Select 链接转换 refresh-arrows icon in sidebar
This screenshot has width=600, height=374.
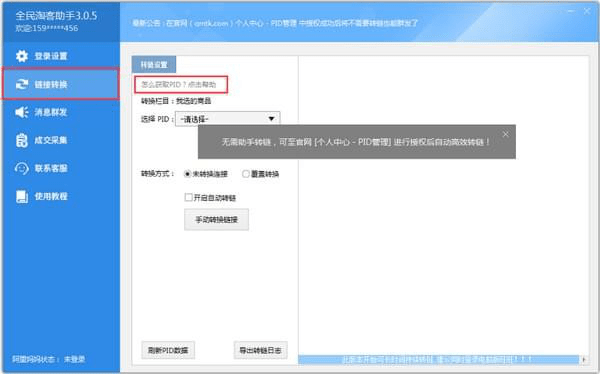pos(22,84)
